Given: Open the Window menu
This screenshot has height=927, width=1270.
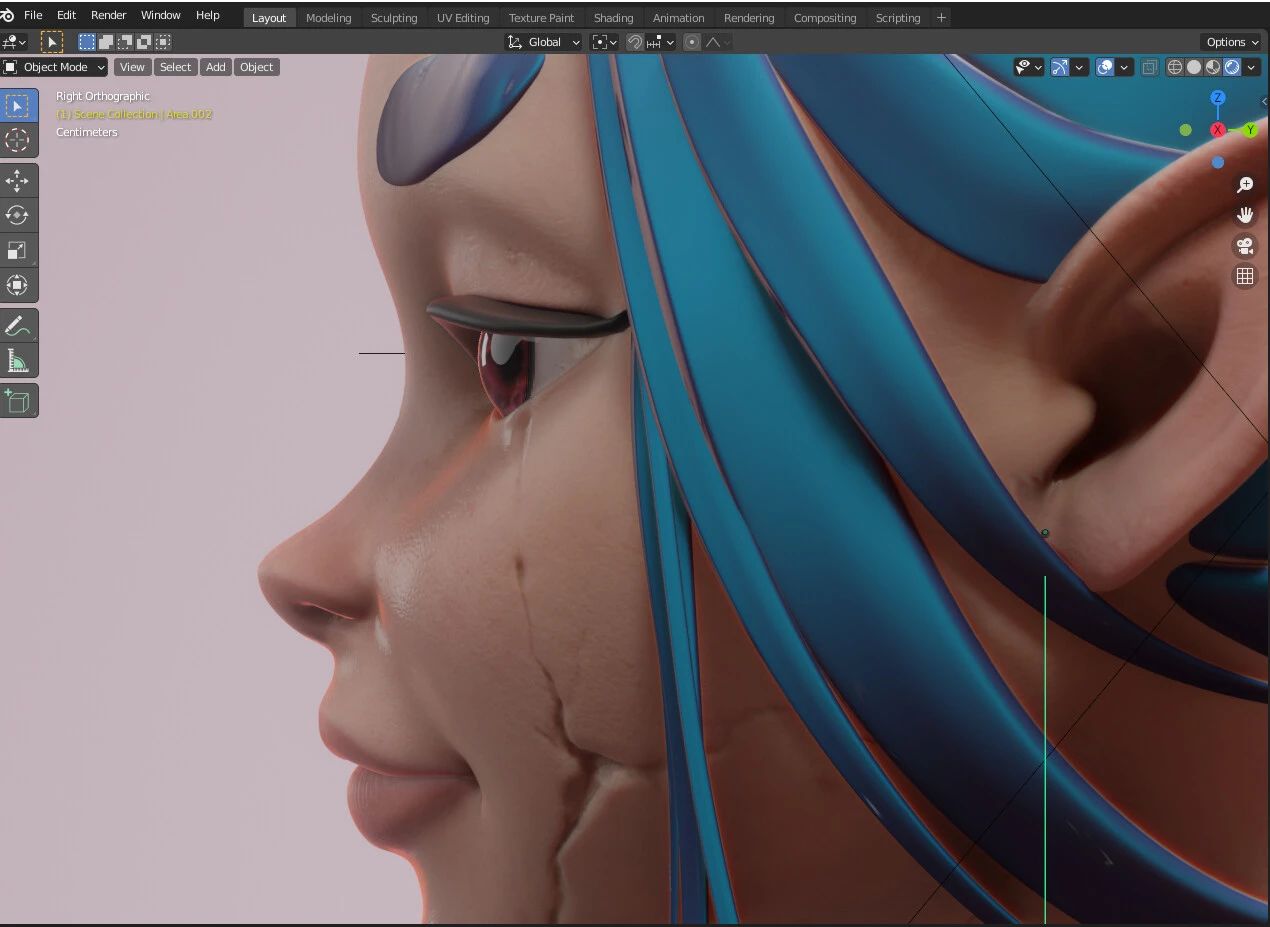Looking at the screenshot, I should [x=160, y=15].
